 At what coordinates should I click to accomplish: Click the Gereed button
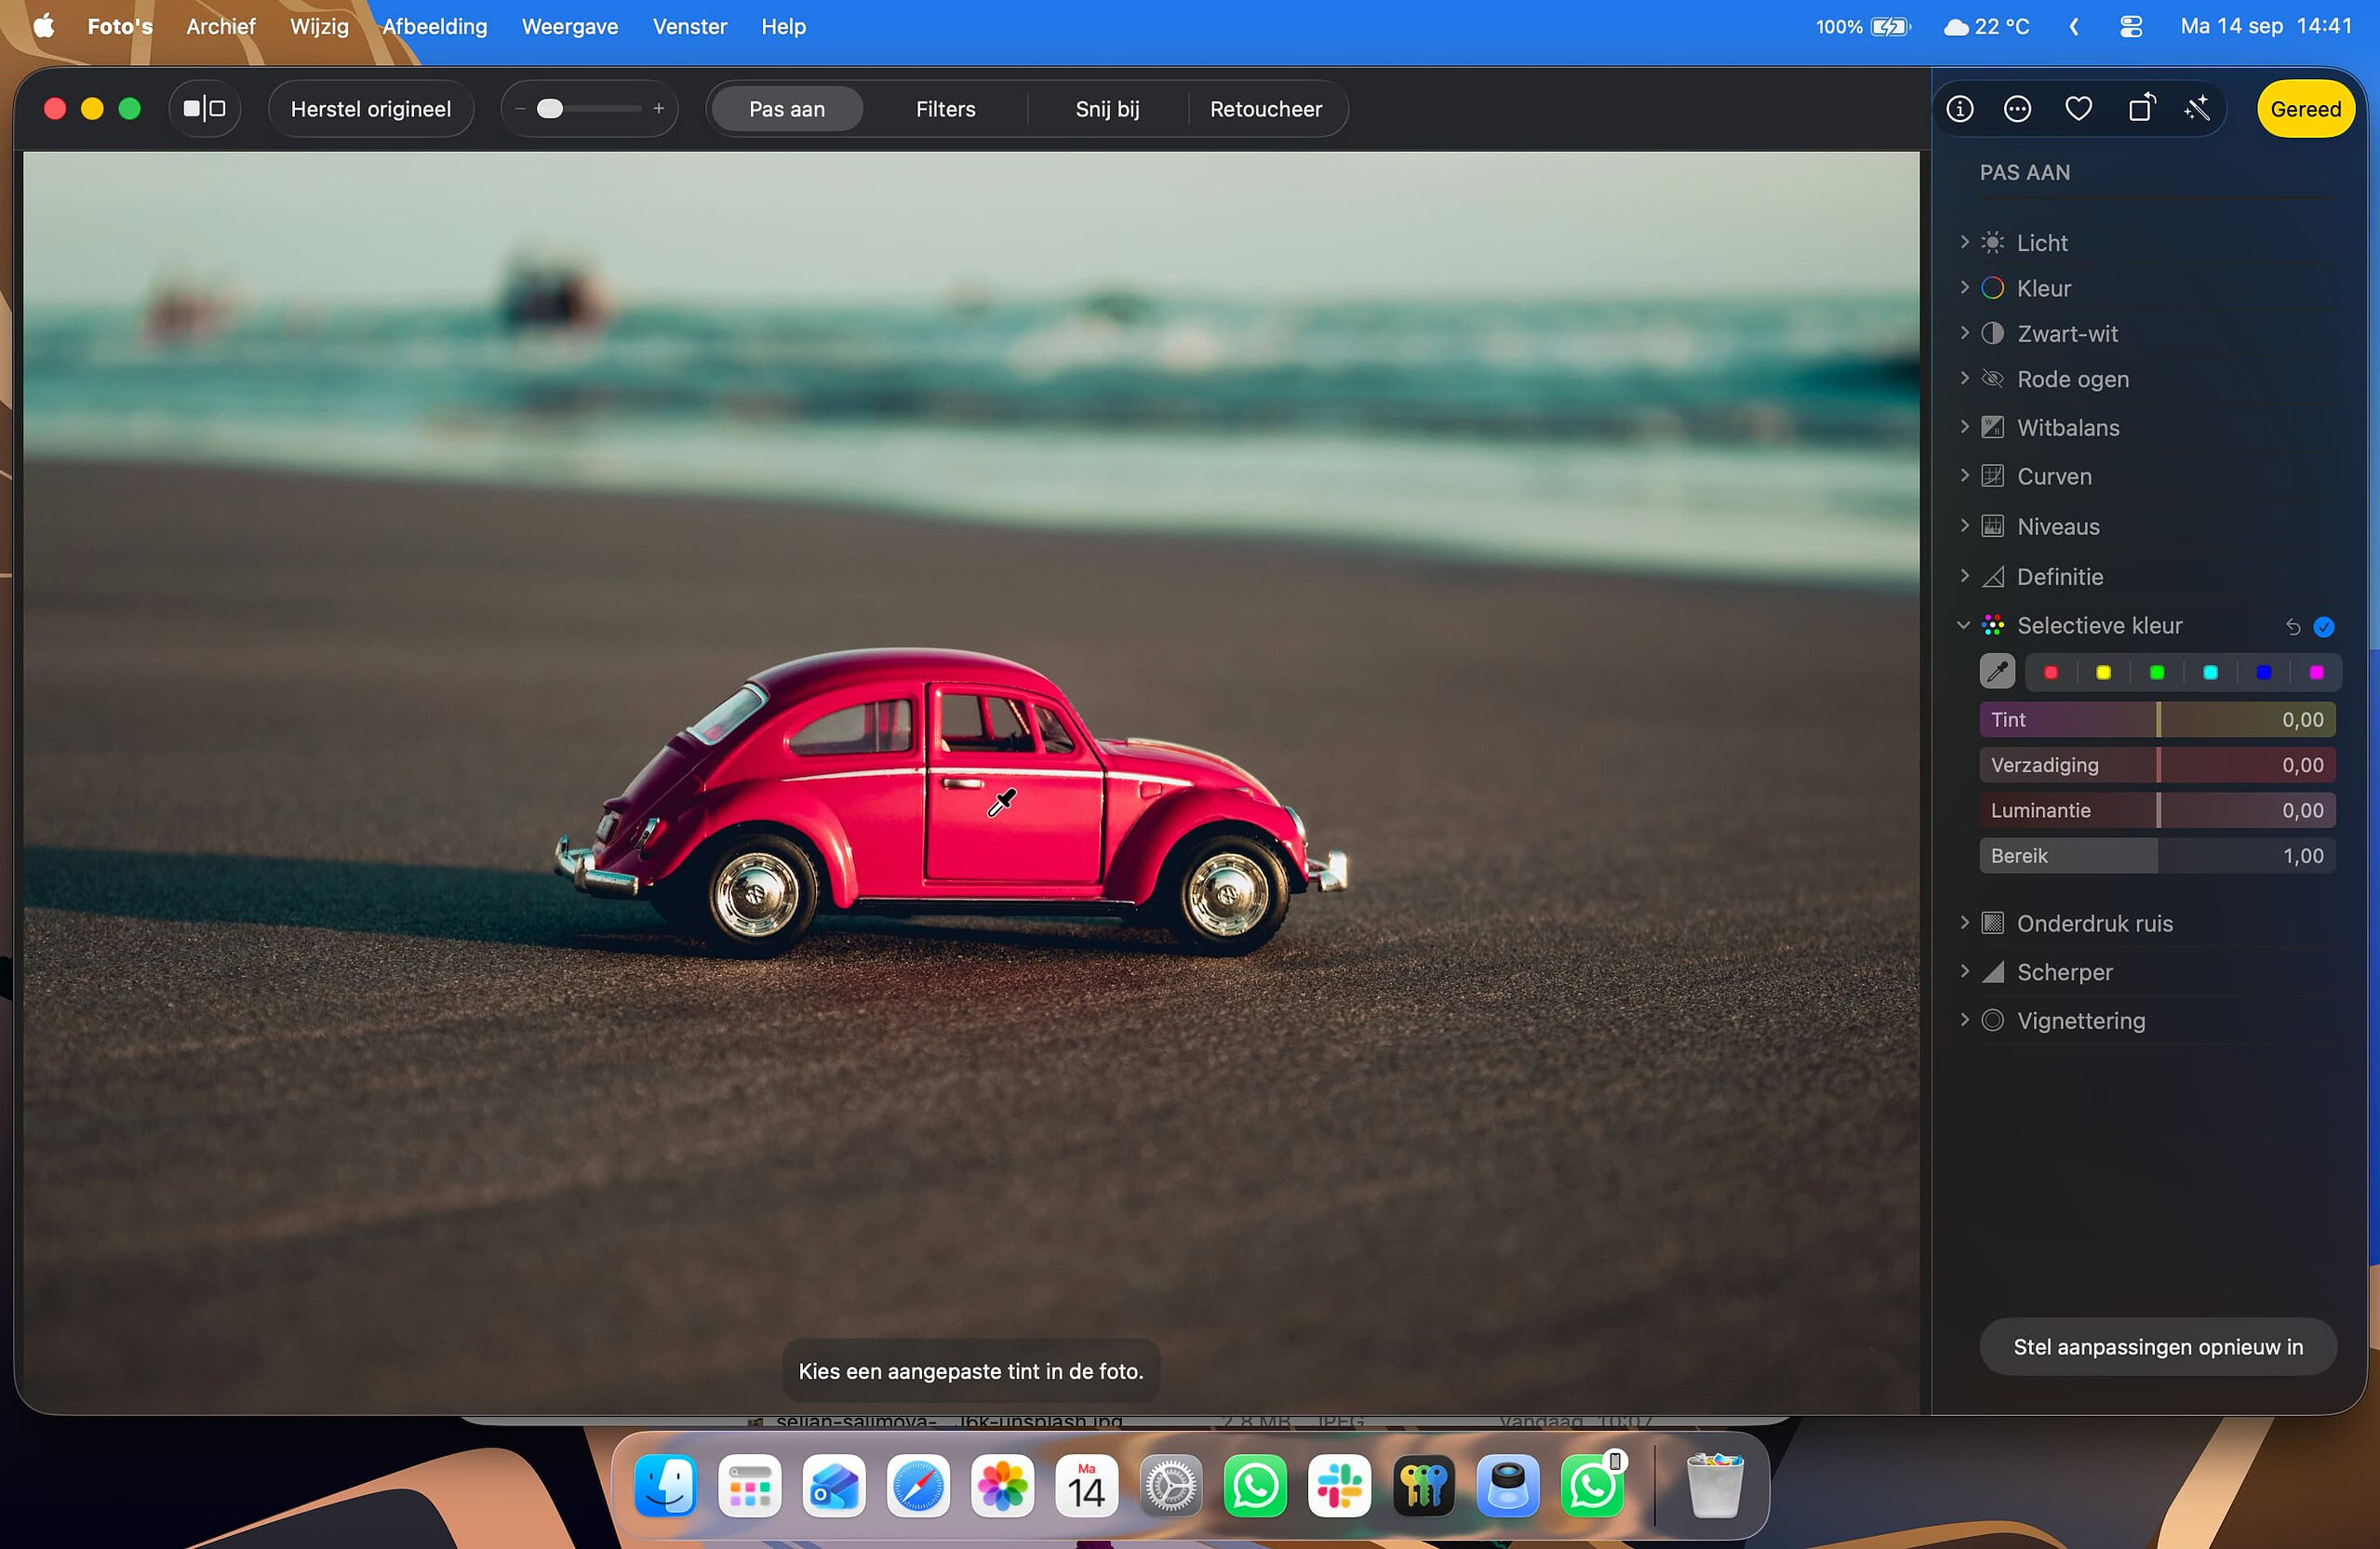pyautogui.click(x=2305, y=109)
